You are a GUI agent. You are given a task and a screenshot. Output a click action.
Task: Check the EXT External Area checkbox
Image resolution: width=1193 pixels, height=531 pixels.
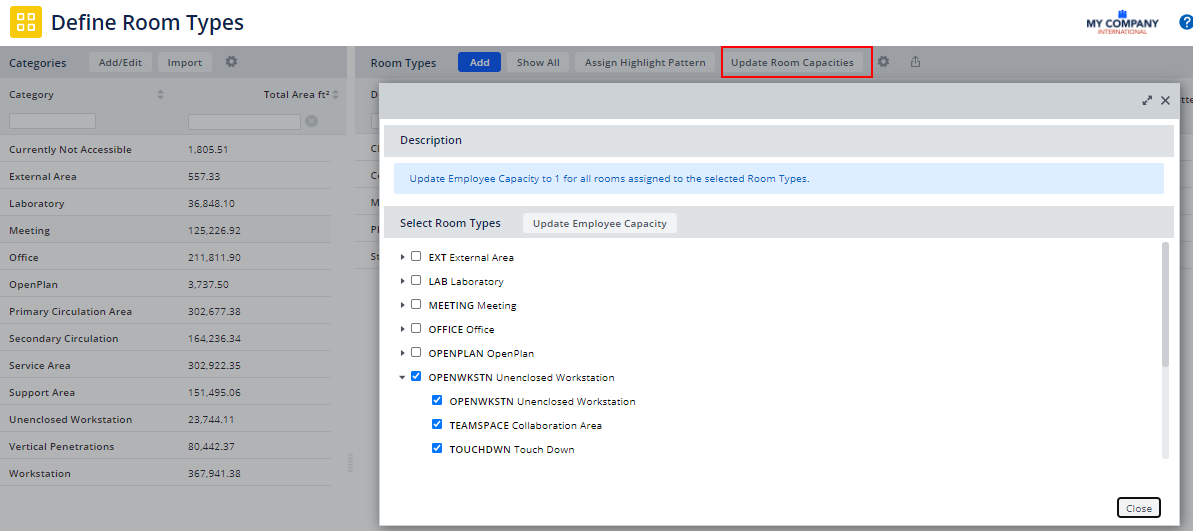click(x=416, y=257)
